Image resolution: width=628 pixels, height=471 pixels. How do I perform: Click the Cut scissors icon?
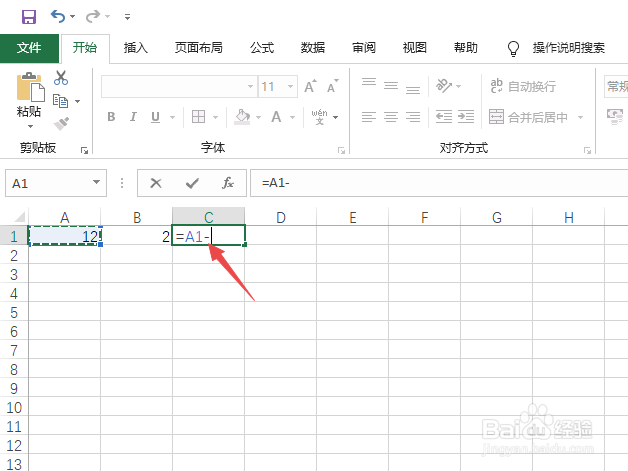[x=61, y=78]
